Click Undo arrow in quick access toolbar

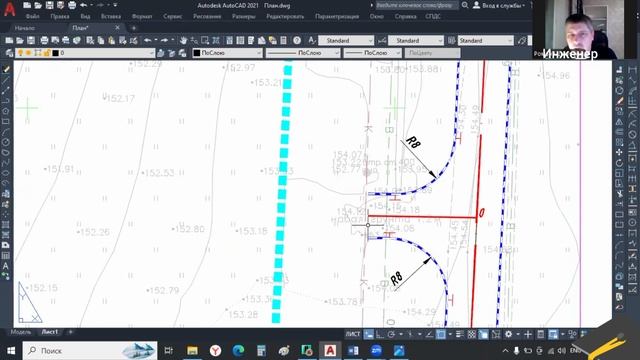point(84,5)
